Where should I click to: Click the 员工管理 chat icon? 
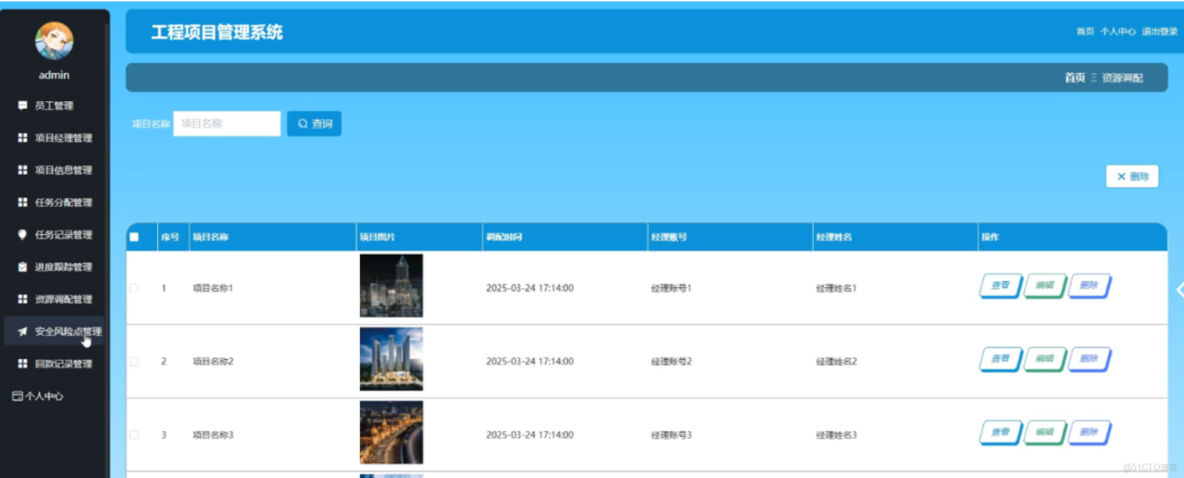point(22,106)
